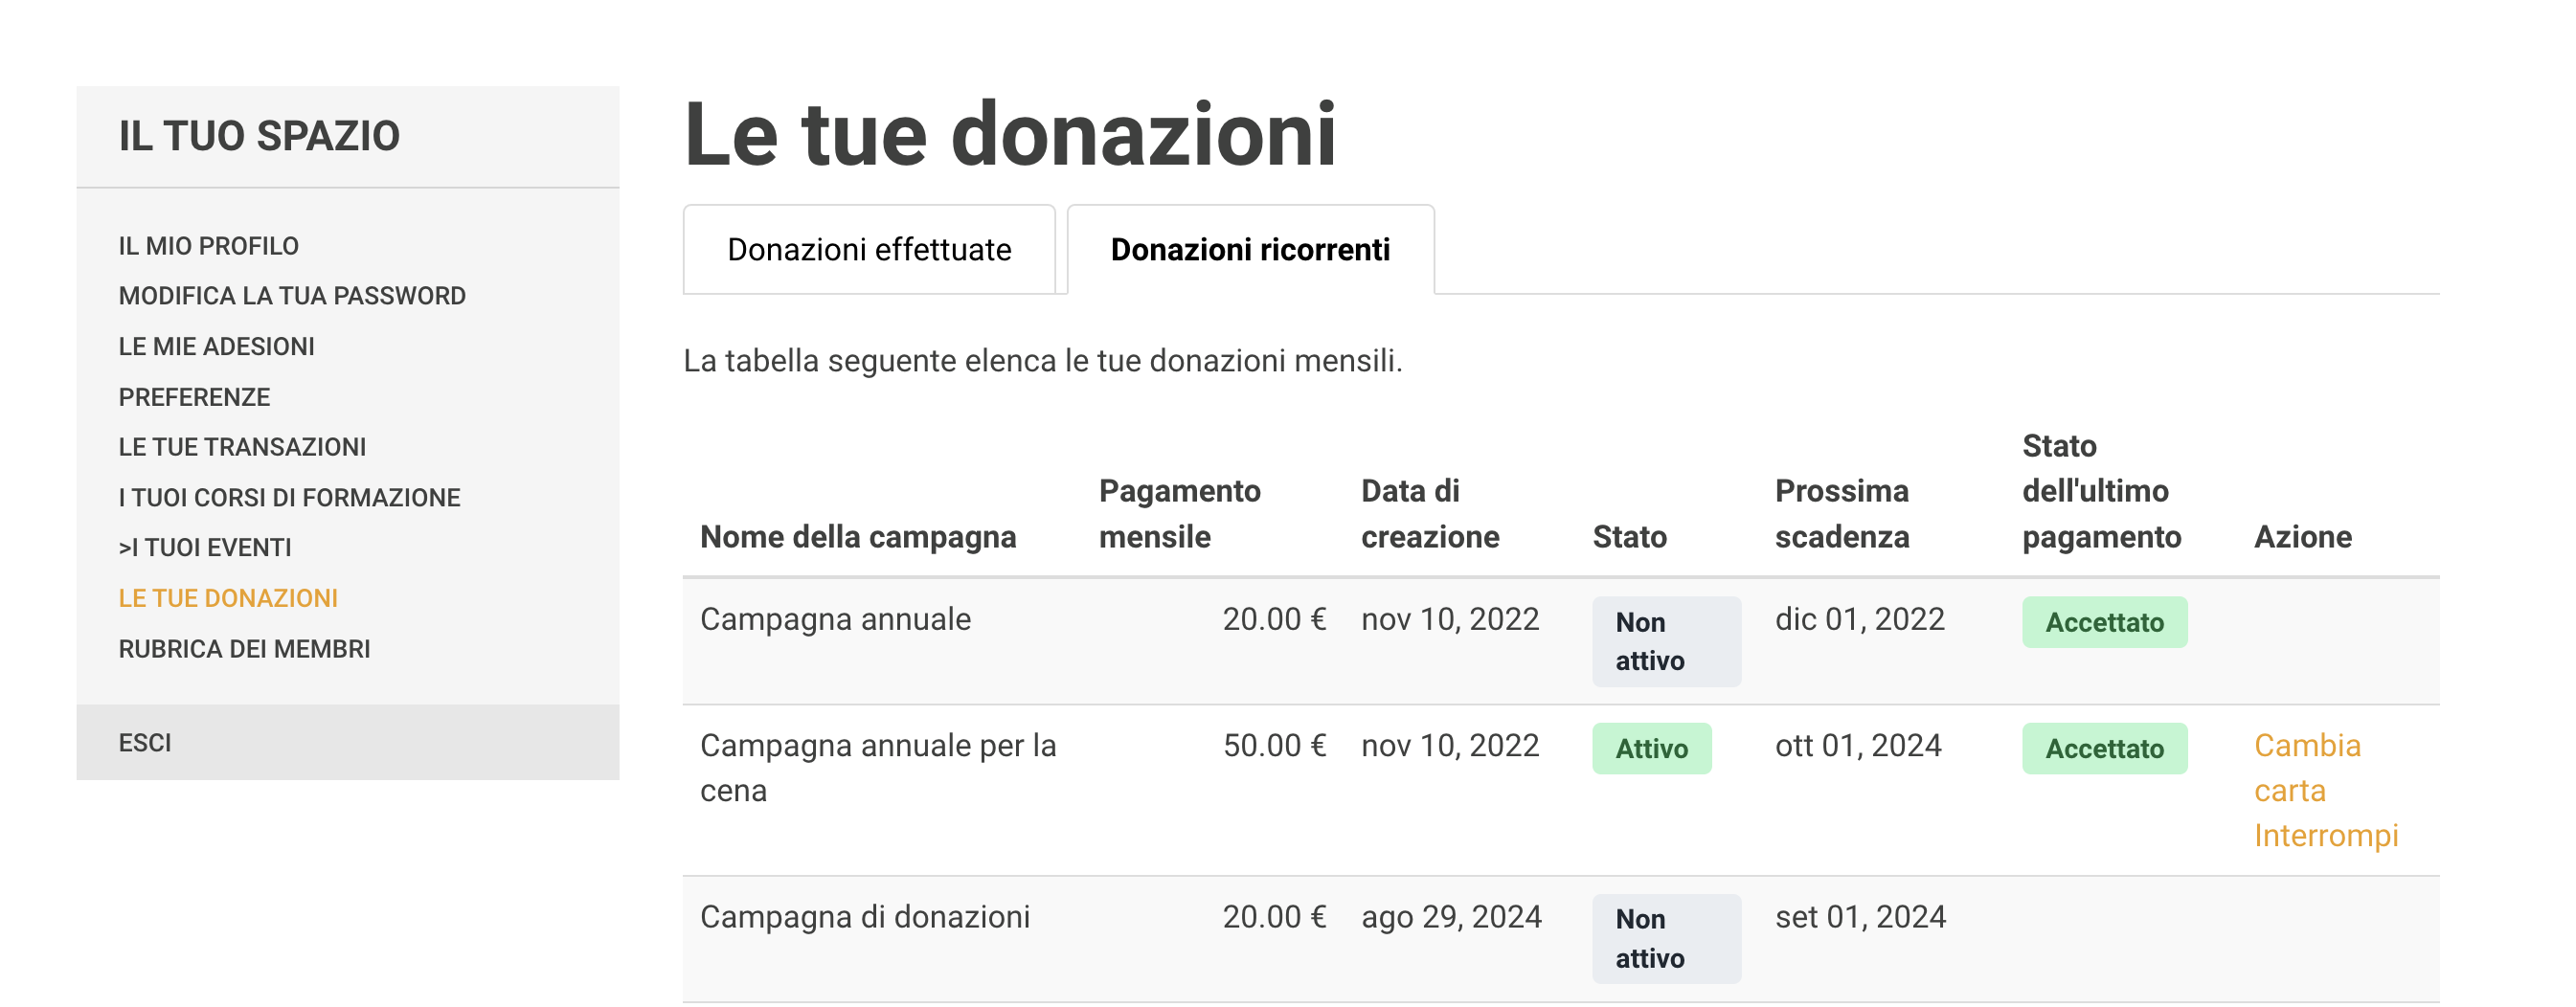
Task: Click the Attivo status badge
Action: 1650,749
